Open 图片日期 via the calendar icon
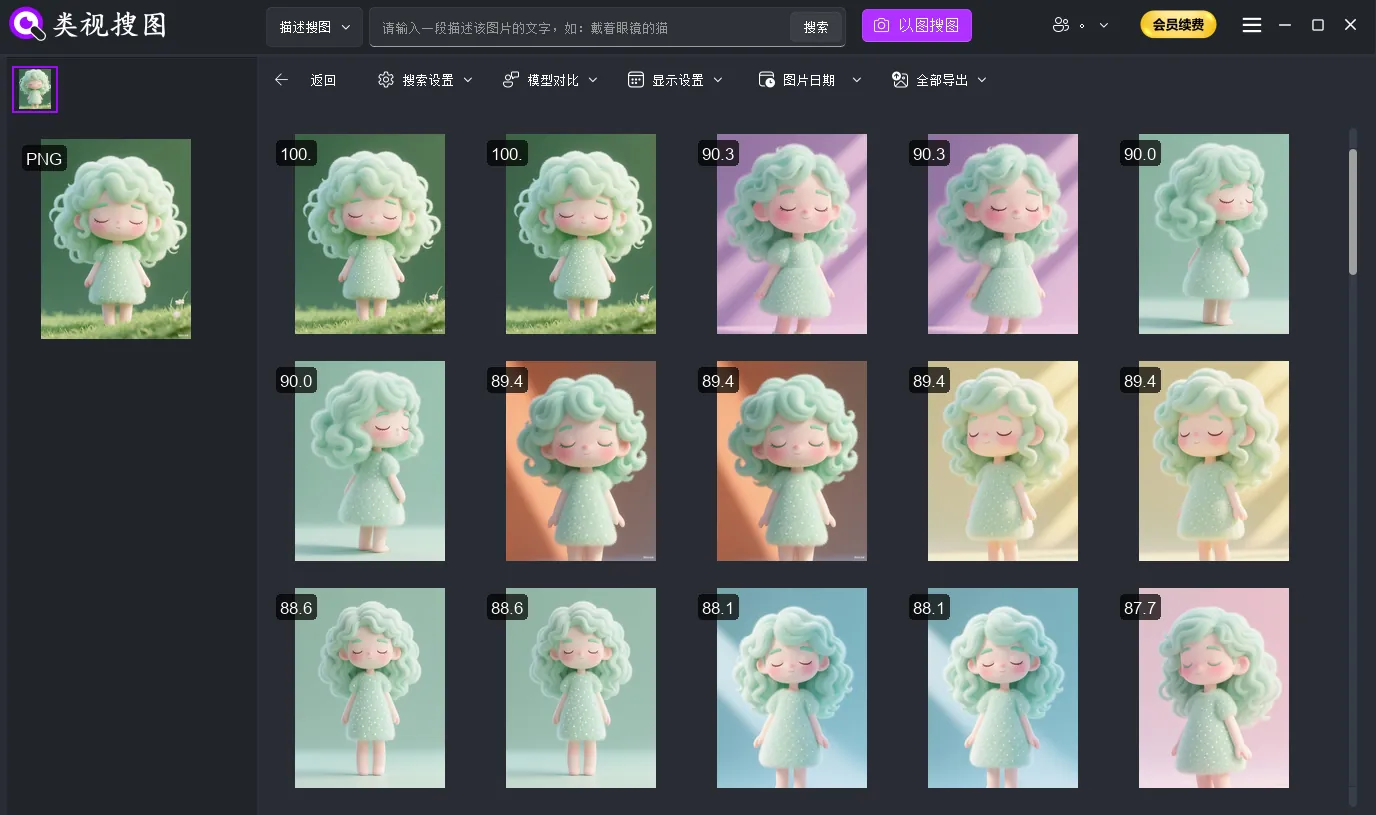This screenshot has width=1376, height=815. 766,80
